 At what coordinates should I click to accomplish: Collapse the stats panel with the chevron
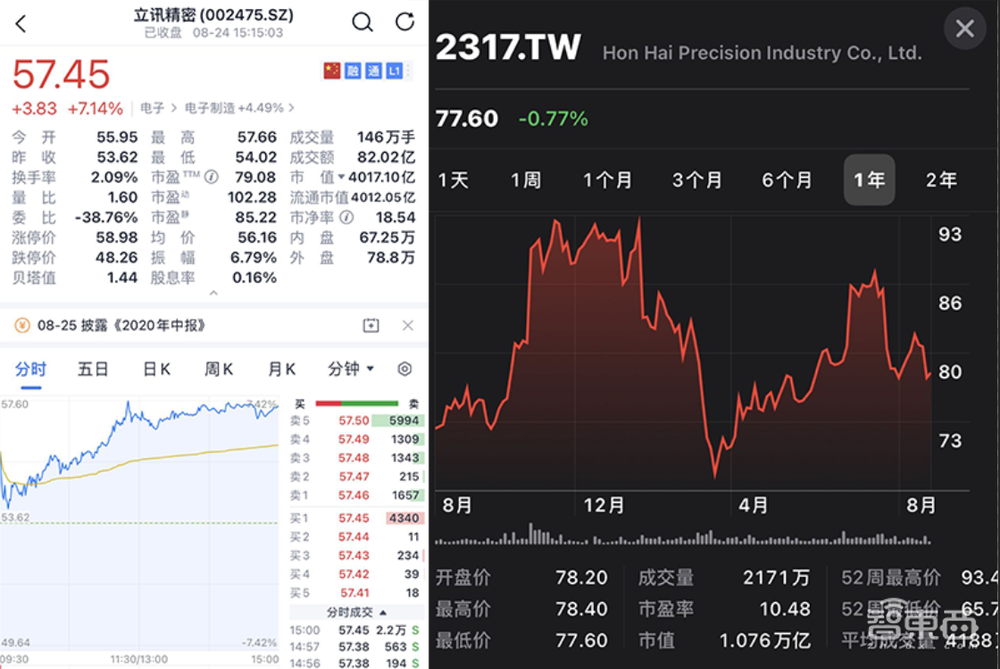coord(213,292)
